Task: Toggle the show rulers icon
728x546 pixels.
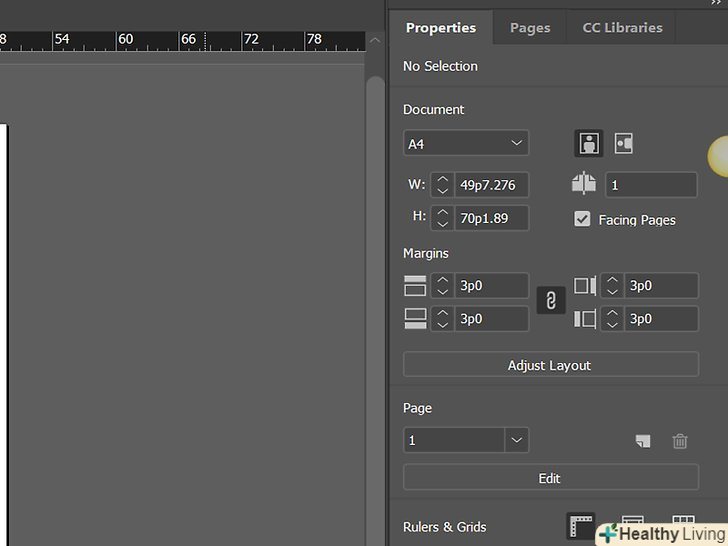Action: pyautogui.click(x=580, y=526)
